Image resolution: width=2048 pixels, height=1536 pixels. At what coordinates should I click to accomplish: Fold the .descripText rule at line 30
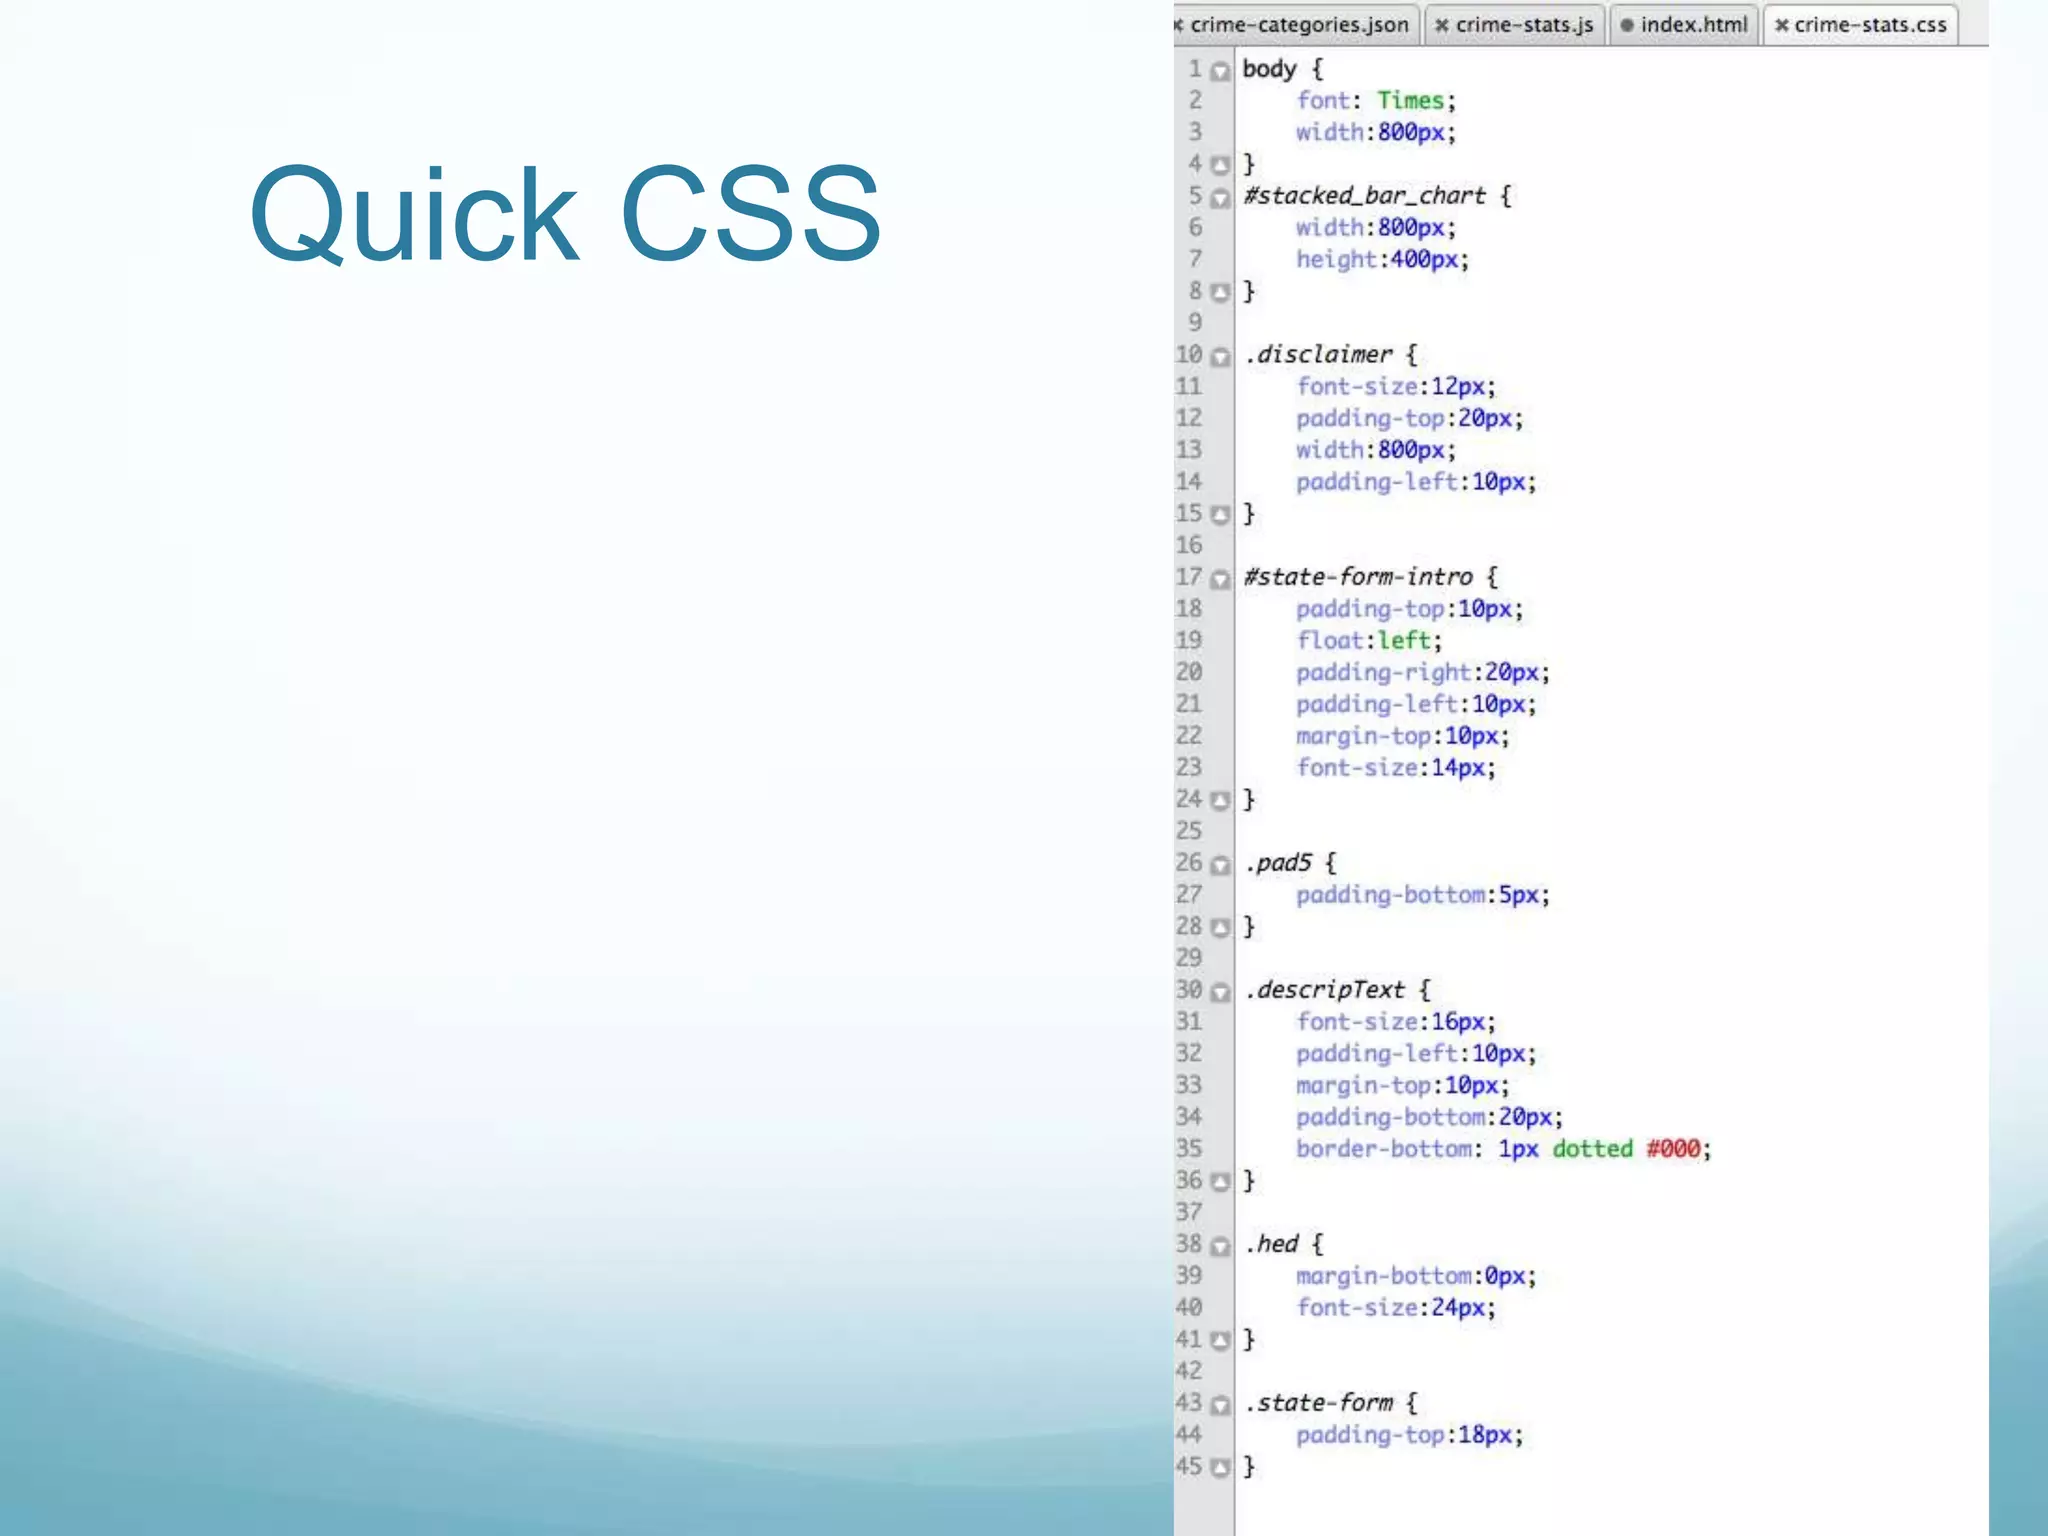click(1220, 992)
